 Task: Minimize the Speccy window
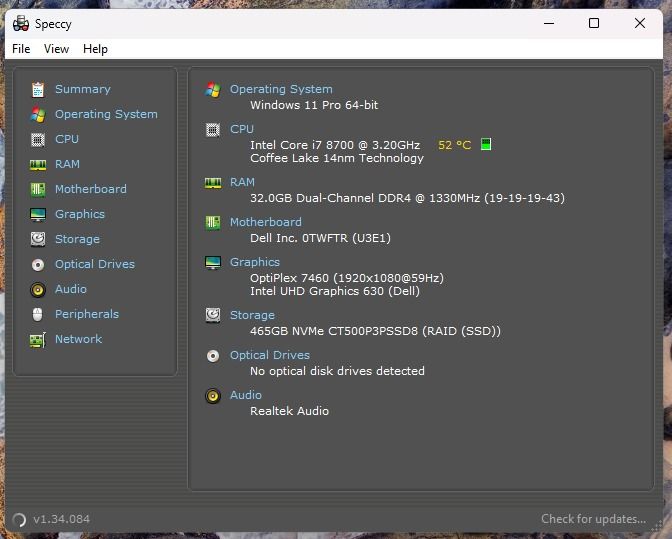click(x=549, y=23)
